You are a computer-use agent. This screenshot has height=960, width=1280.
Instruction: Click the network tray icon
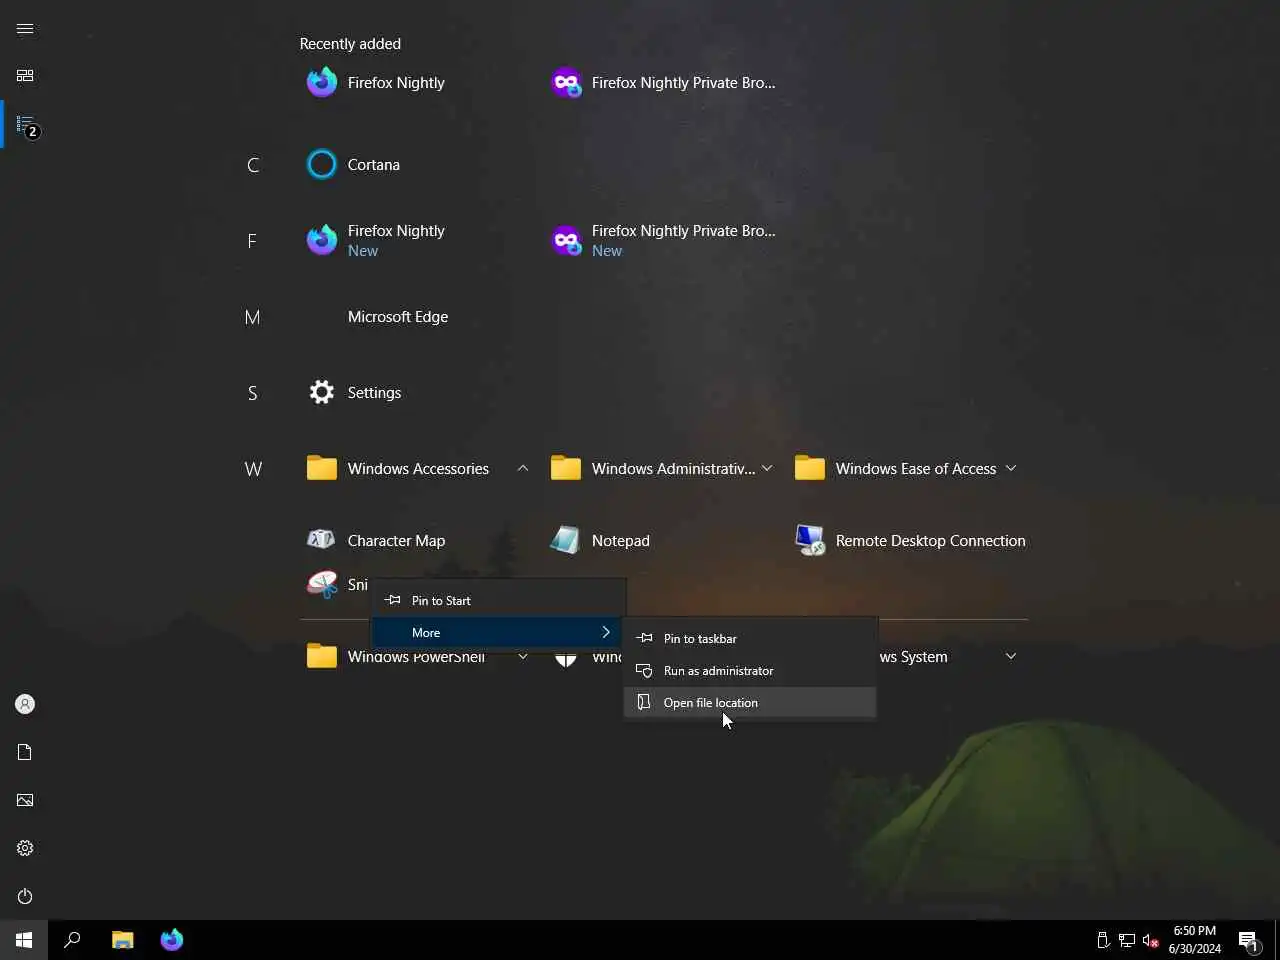coord(1127,940)
